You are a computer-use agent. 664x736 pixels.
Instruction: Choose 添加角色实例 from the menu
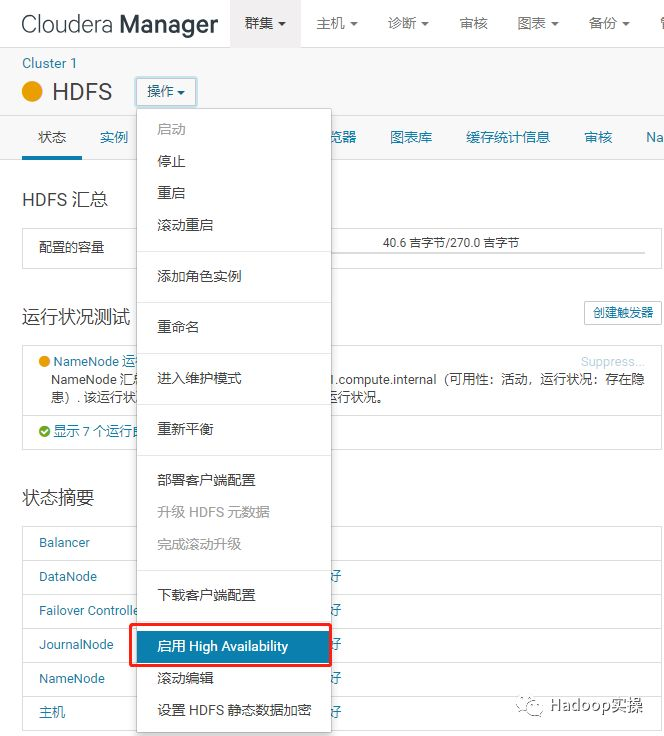tap(234, 276)
